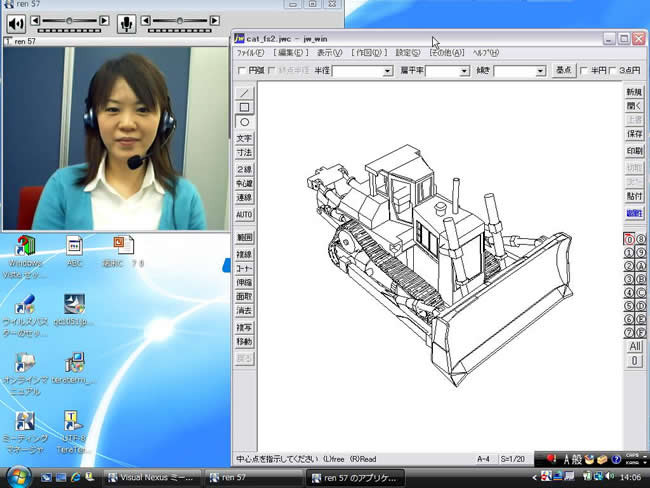Choose the 複写 copy tool
650x488 pixels.
[x=244, y=328]
